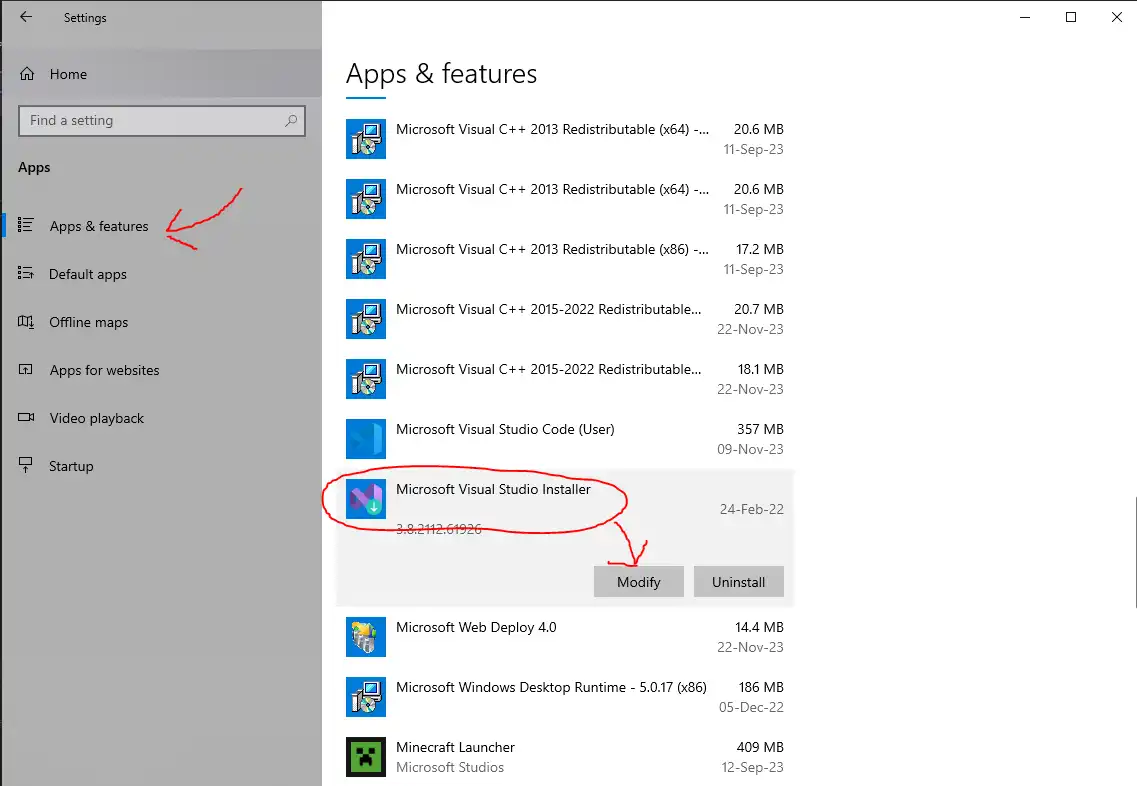Select 'Microsoft Visual C++ 2013 Redistributable (x86)' name
Screen dimensions: 1137x786
coord(553,249)
